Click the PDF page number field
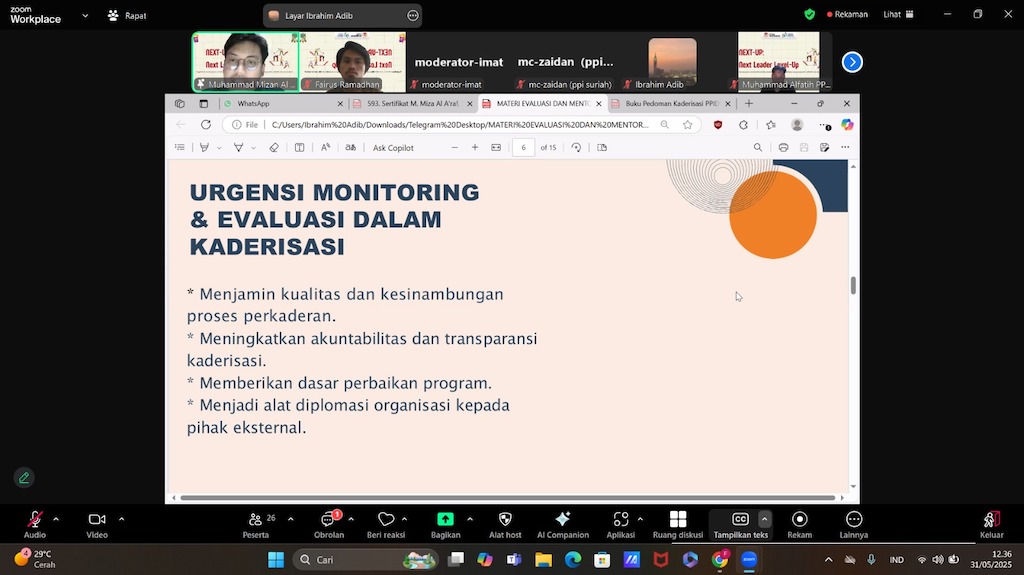Viewport: 1024px width, 575px height. point(523,147)
